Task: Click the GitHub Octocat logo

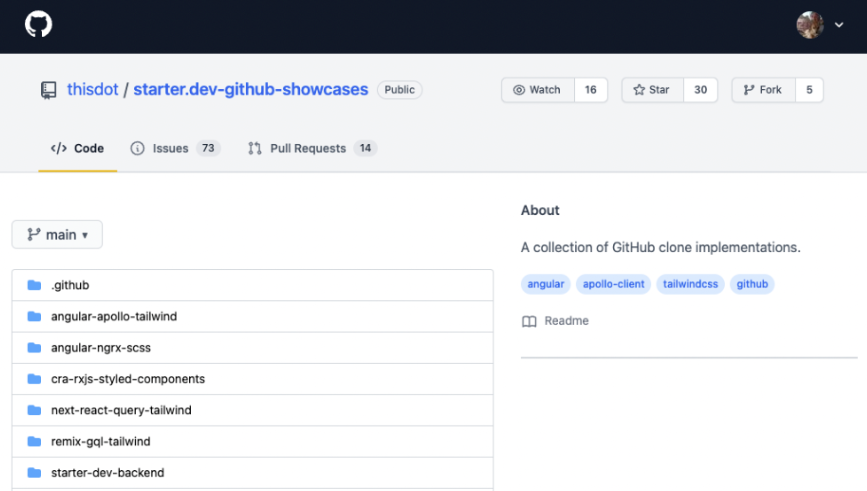Action: (38, 24)
